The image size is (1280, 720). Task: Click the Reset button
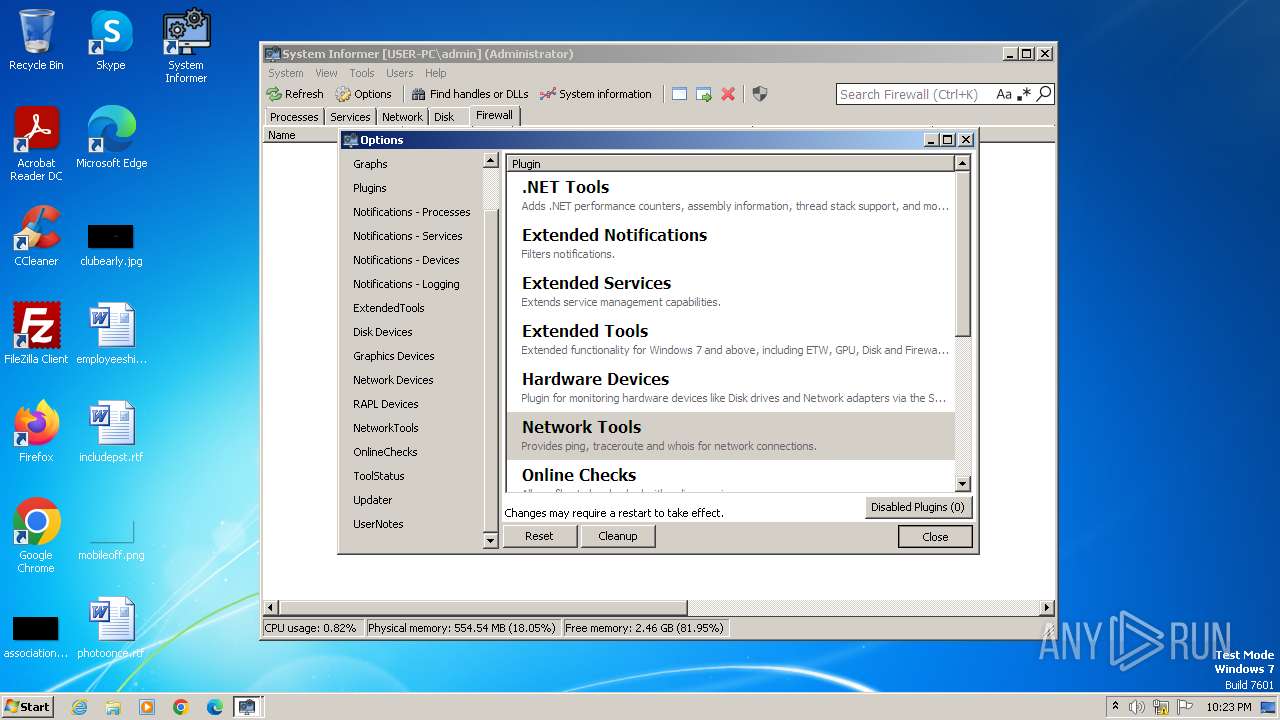tap(539, 536)
